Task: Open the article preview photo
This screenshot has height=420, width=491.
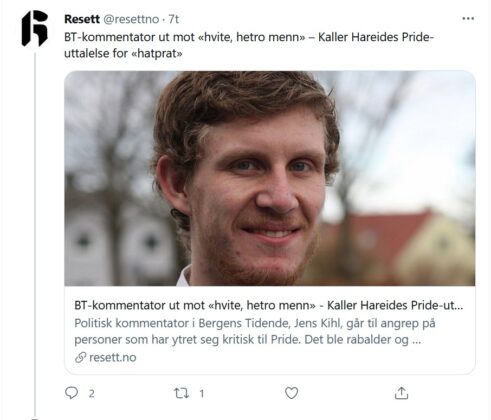Action: click(270, 178)
